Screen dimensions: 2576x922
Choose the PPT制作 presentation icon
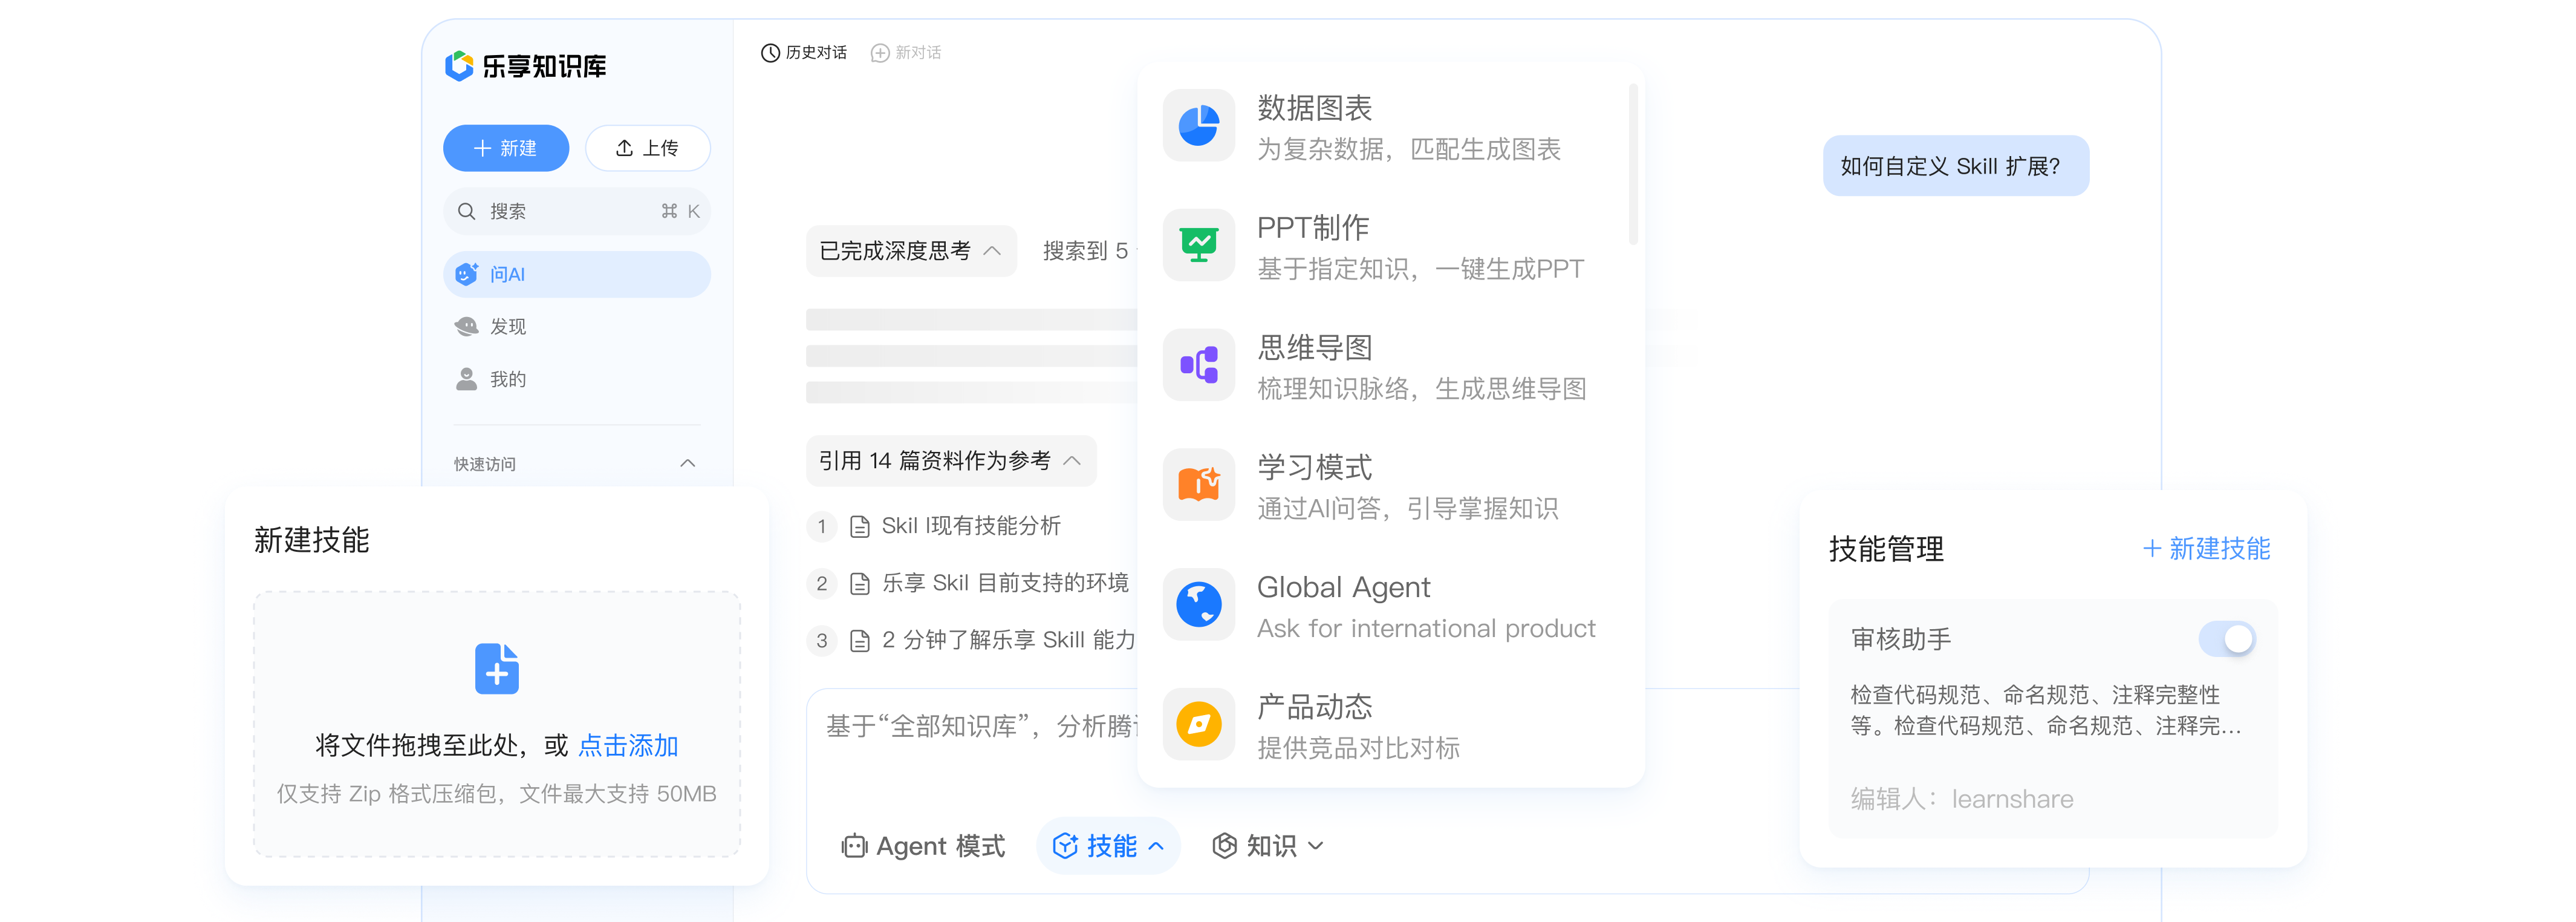coord(1198,246)
